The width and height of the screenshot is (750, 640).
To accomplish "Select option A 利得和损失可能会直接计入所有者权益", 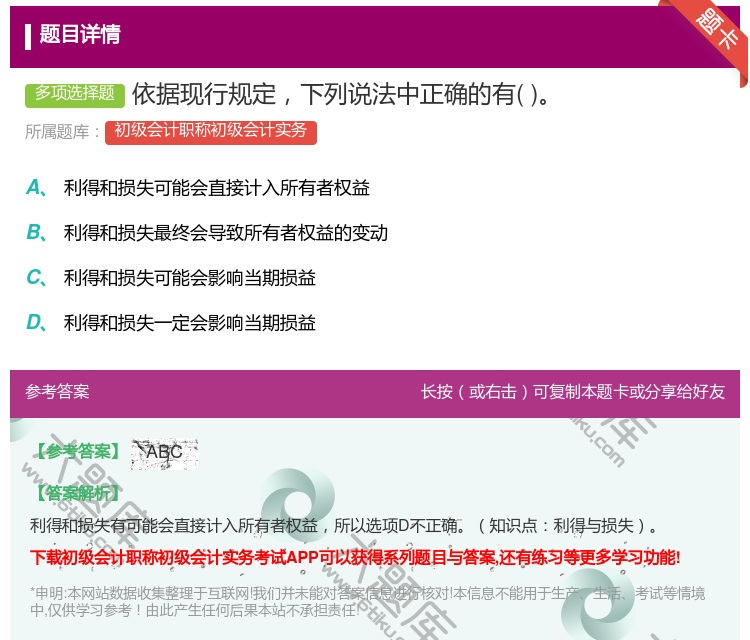I will (x=216, y=188).
